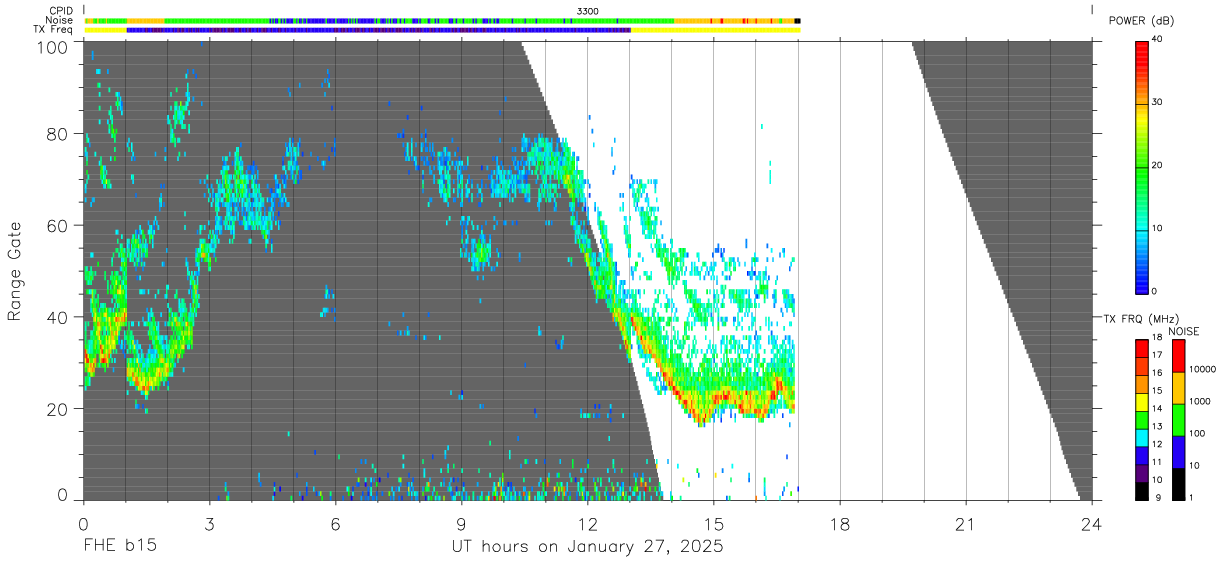Pick the cyan 12–13 MHz TX FRQ segment
This screenshot has width=1228, height=567.
1142,436
